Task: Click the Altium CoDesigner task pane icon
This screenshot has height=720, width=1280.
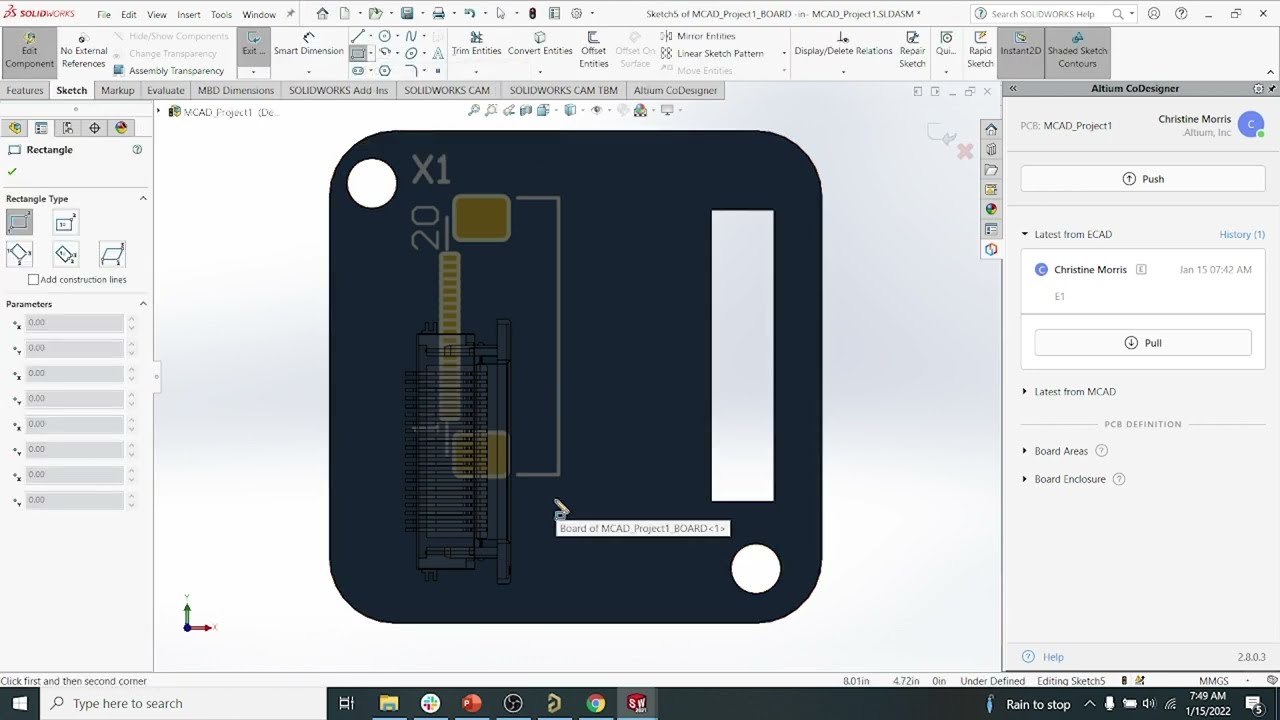Action: pos(991,249)
